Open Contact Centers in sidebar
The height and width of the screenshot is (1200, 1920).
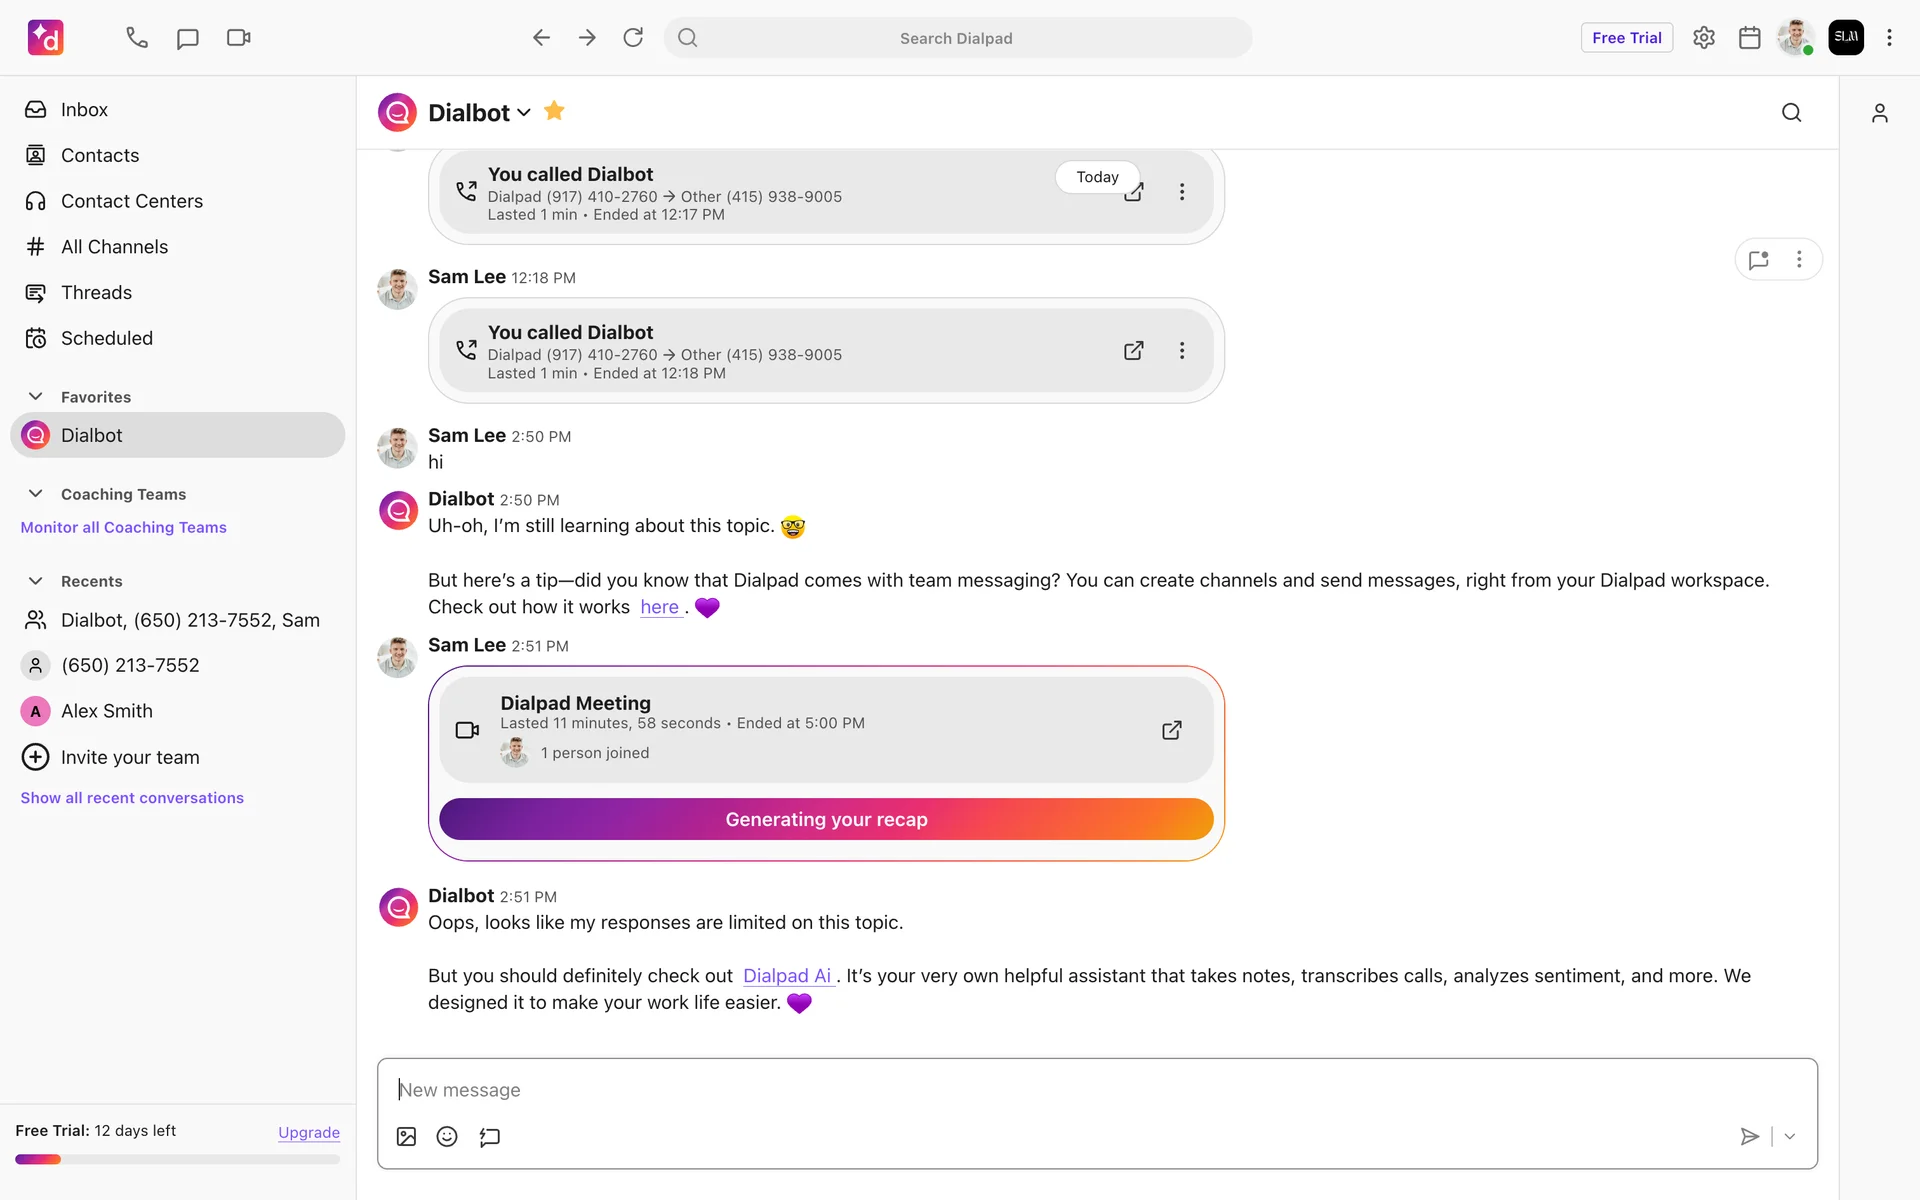tap(131, 201)
